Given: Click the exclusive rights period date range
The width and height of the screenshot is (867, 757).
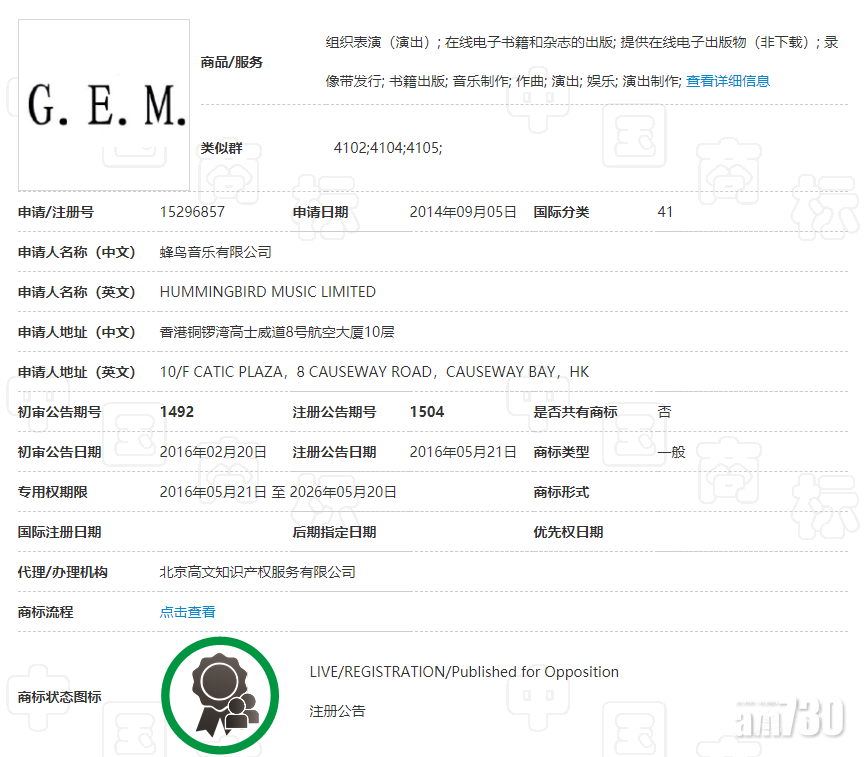Looking at the screenshot, I should pyautogui.click(x=278, y=492).
